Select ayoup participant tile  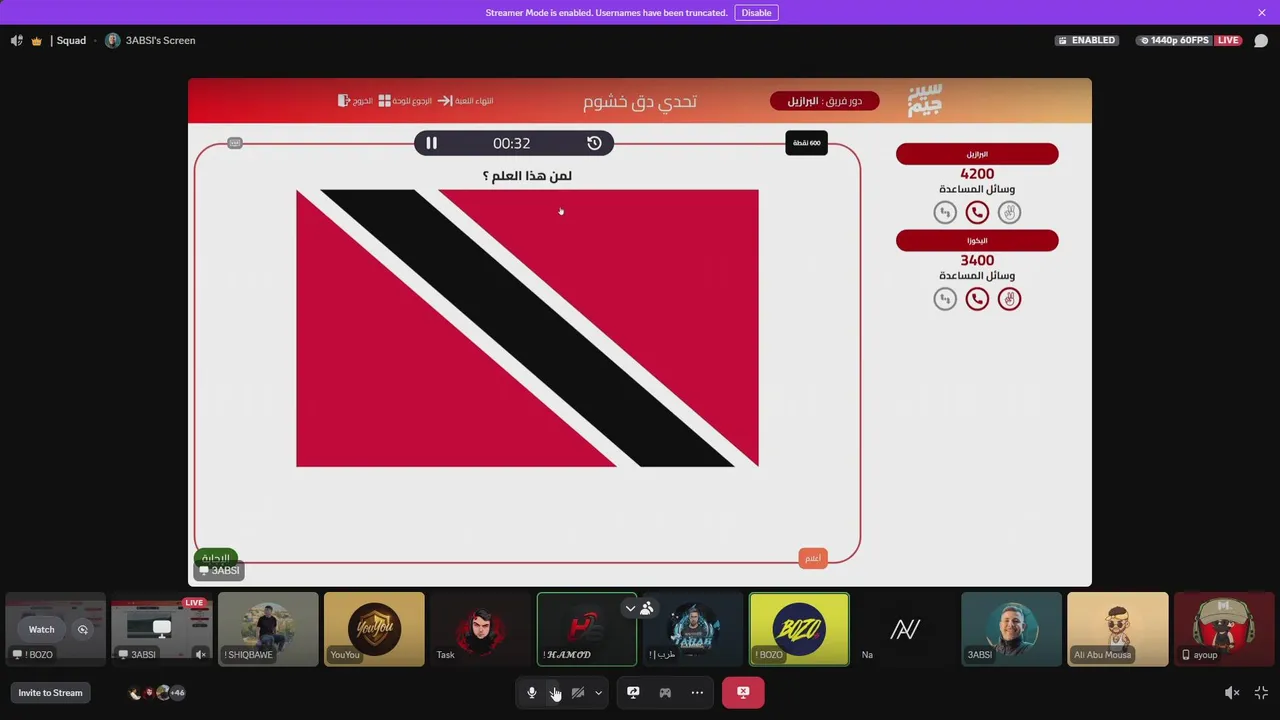point(1223,629)
